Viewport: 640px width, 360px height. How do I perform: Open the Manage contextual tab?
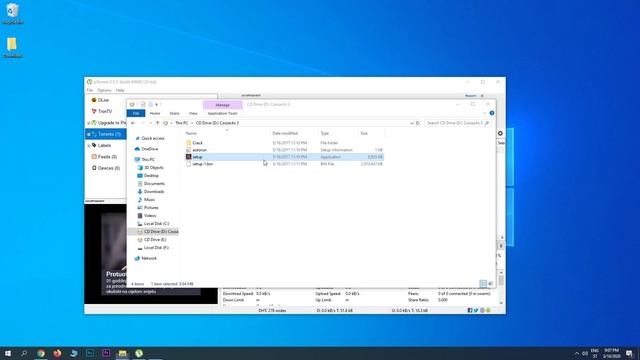click(x=222, y=105)
